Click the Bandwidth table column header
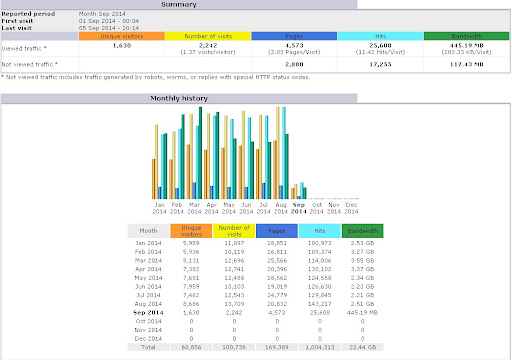The width and height of the screenshot is (512, 360). pyautogui.click(x=363, y=231)
